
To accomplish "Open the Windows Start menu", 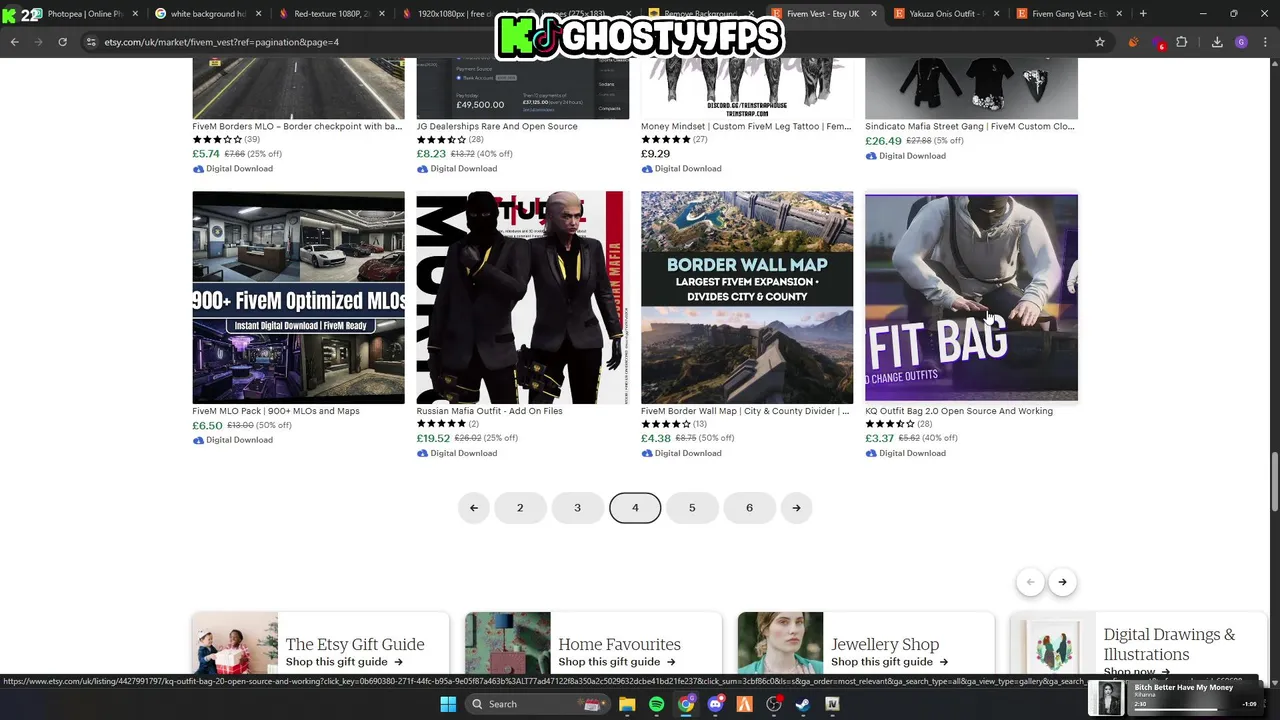I will pyautogui.click(x=448, y=704).
